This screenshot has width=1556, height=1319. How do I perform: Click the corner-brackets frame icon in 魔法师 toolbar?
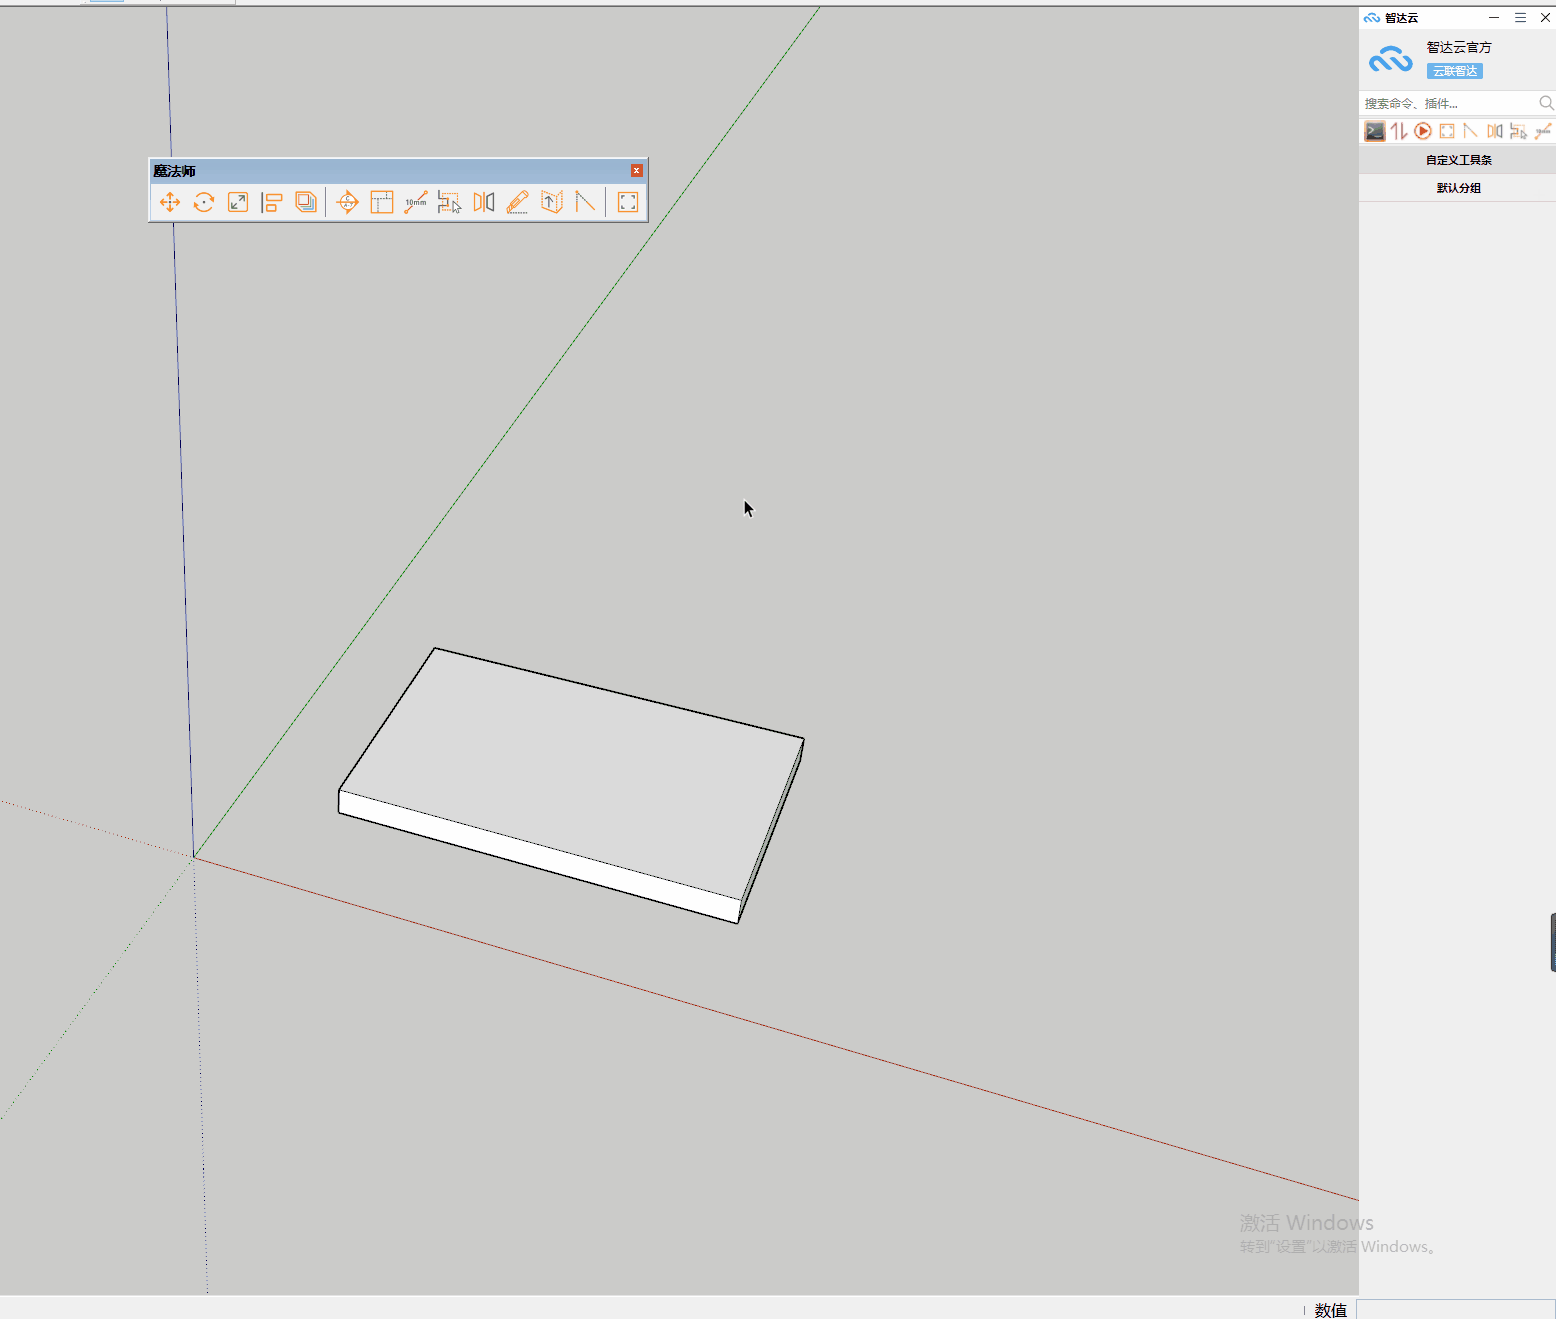tap(628, 202)
